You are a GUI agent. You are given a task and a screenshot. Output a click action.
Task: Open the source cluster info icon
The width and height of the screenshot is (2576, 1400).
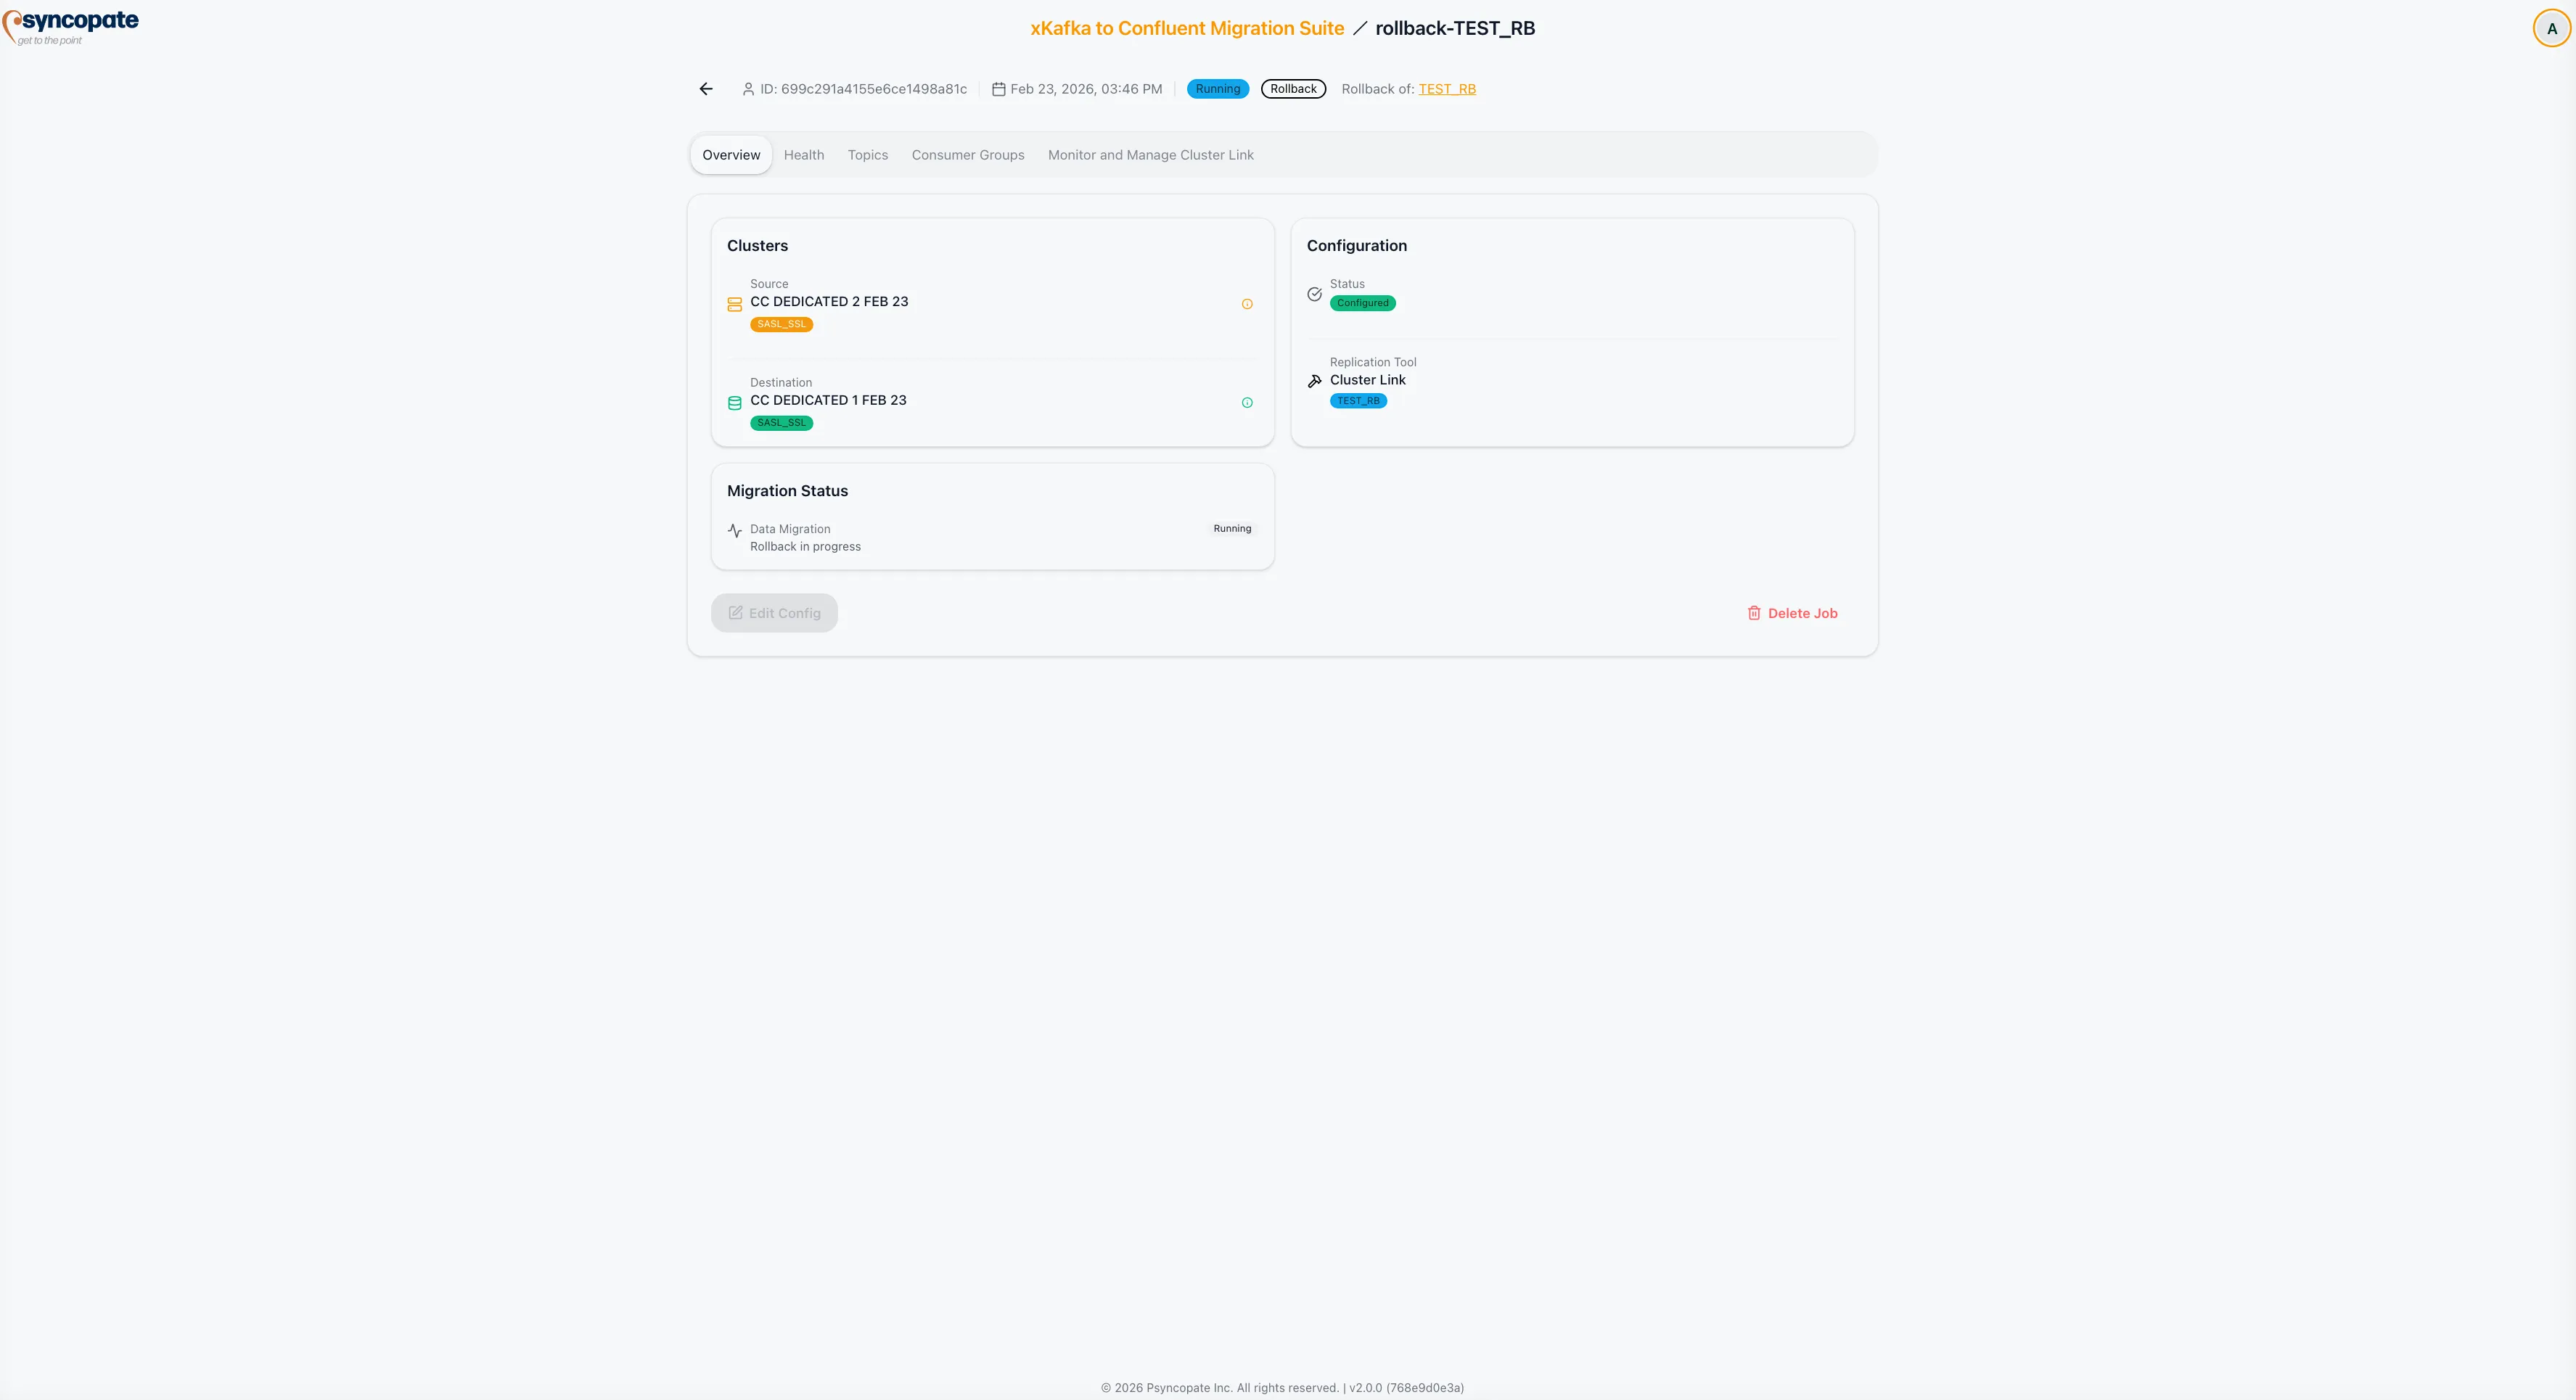coord(1247,304)
